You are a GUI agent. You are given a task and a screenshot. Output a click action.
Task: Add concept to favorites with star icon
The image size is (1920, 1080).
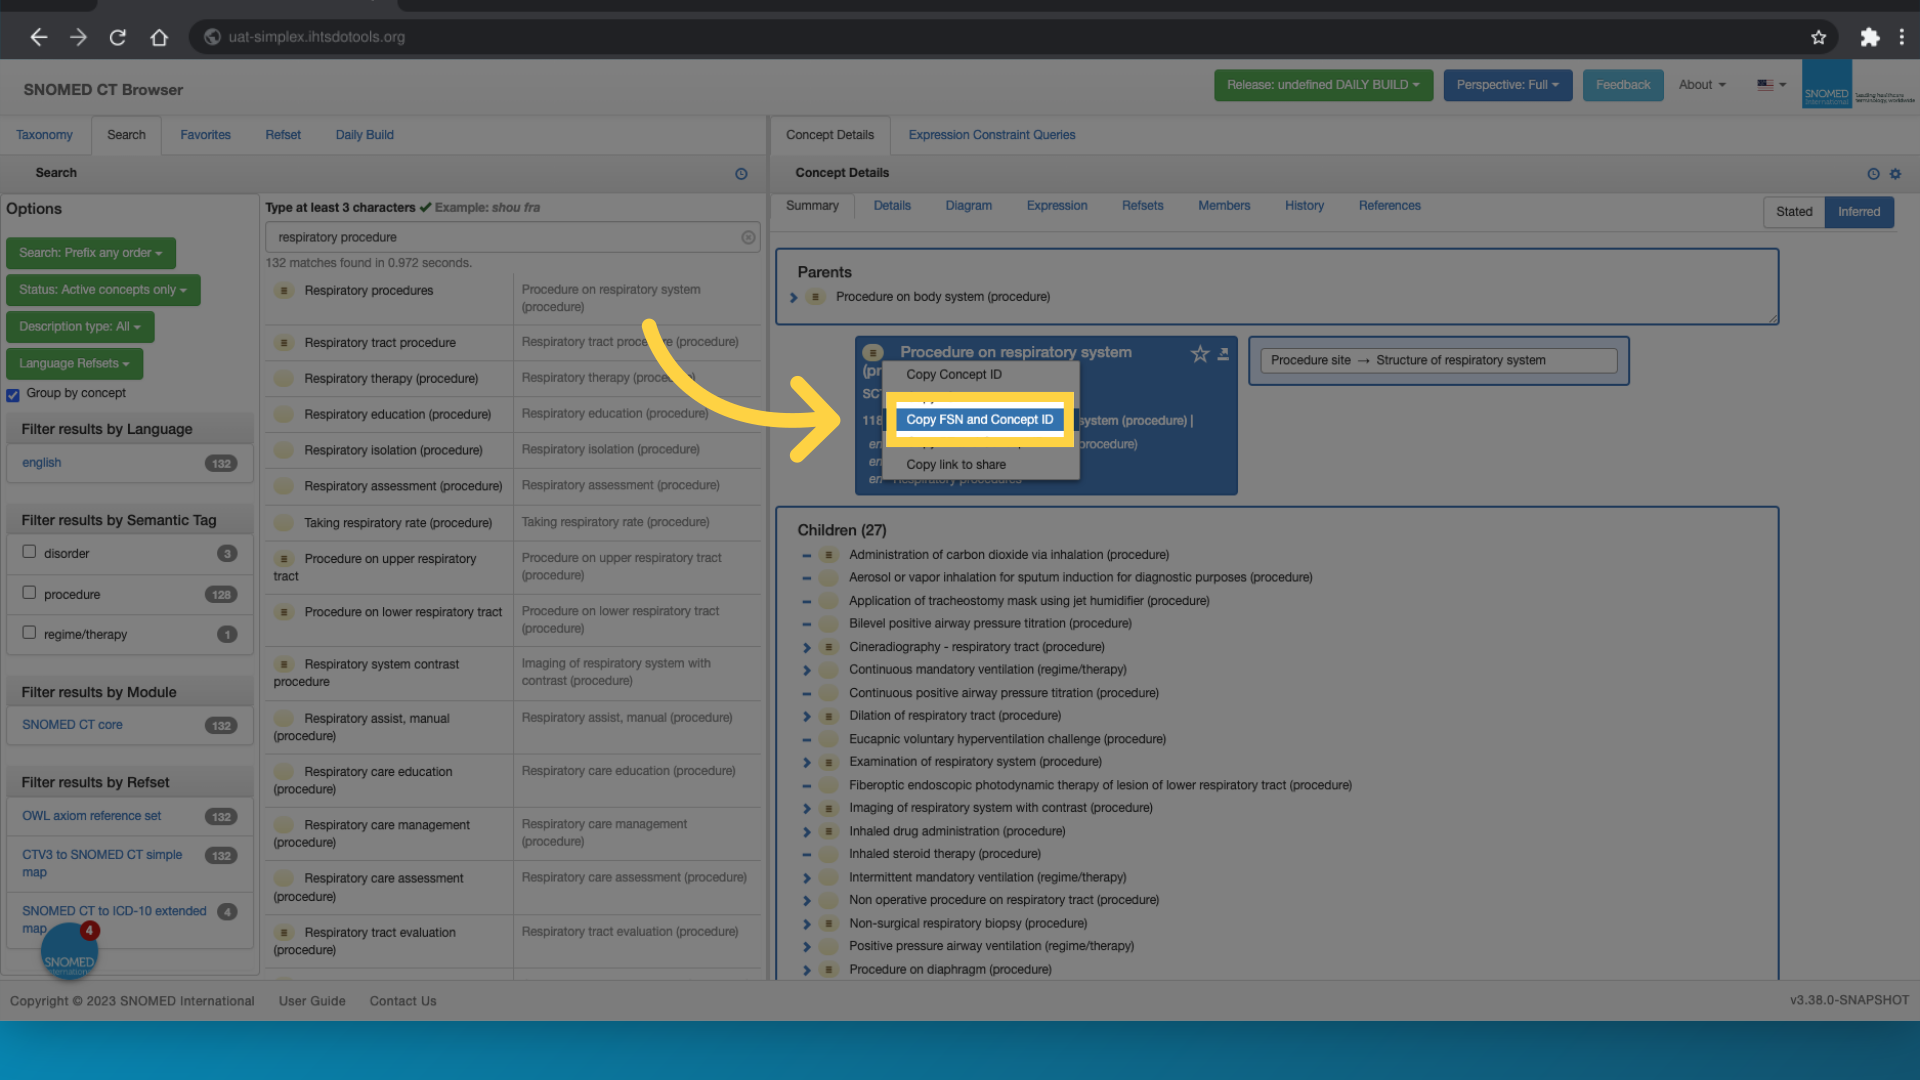[x=1200, y=353]
